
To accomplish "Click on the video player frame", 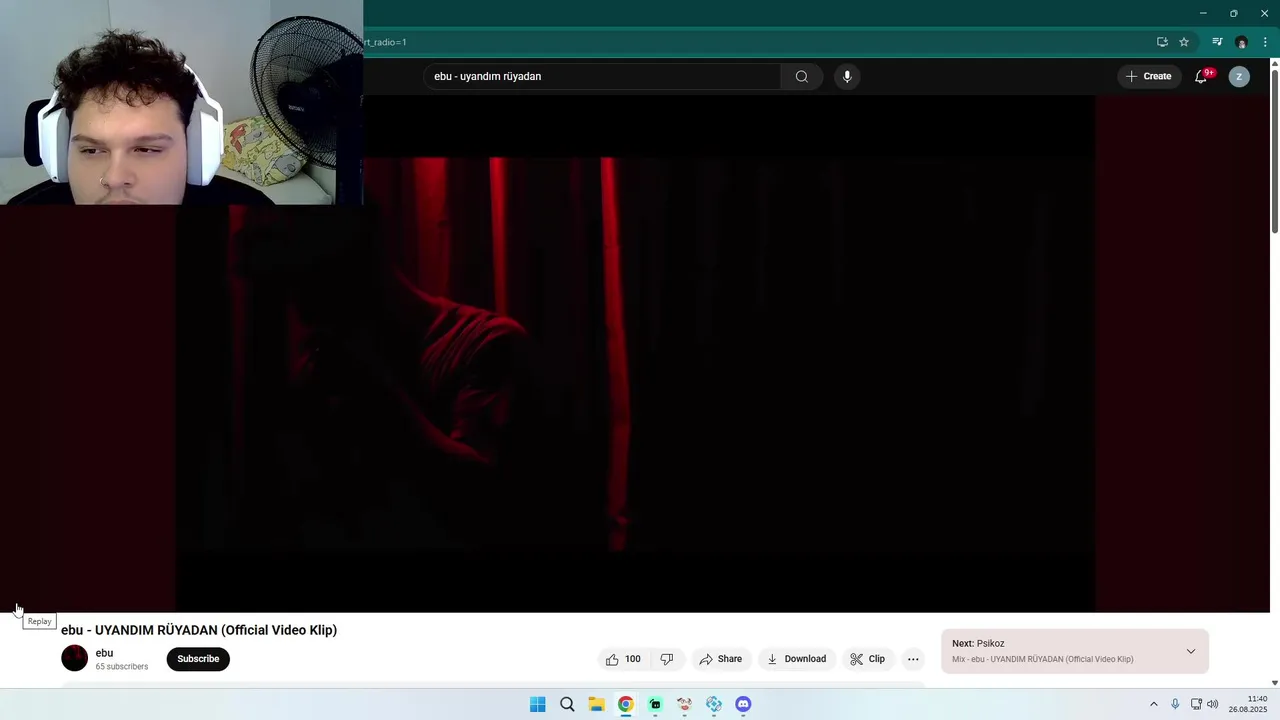I will point(635,354).
